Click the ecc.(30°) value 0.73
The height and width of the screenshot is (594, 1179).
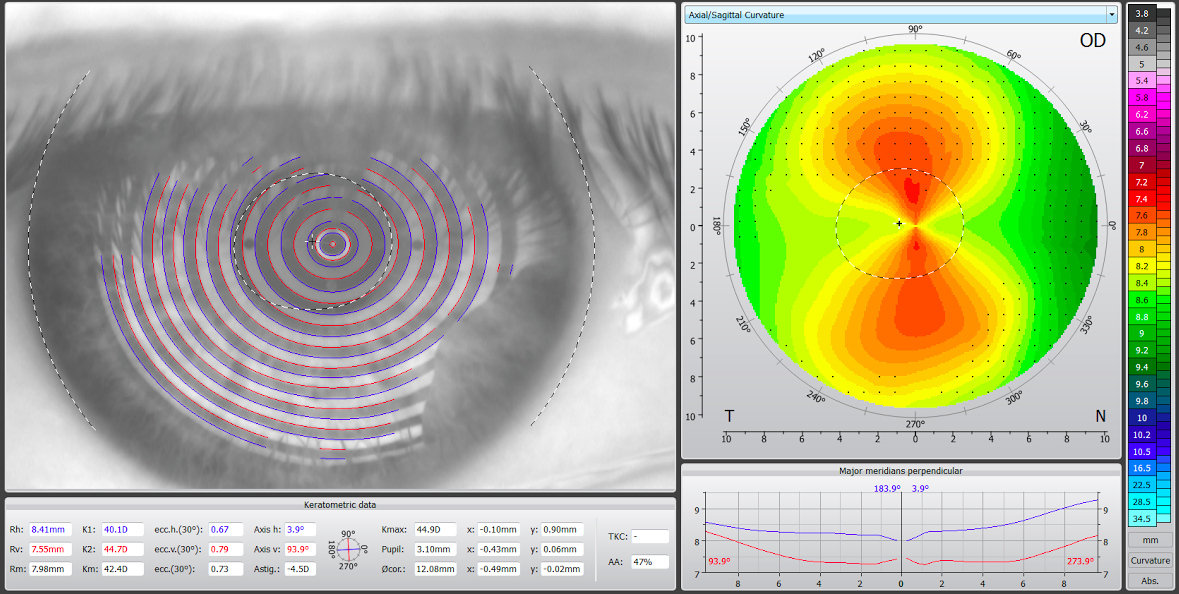pyautogui.click(x=225, y=569)
